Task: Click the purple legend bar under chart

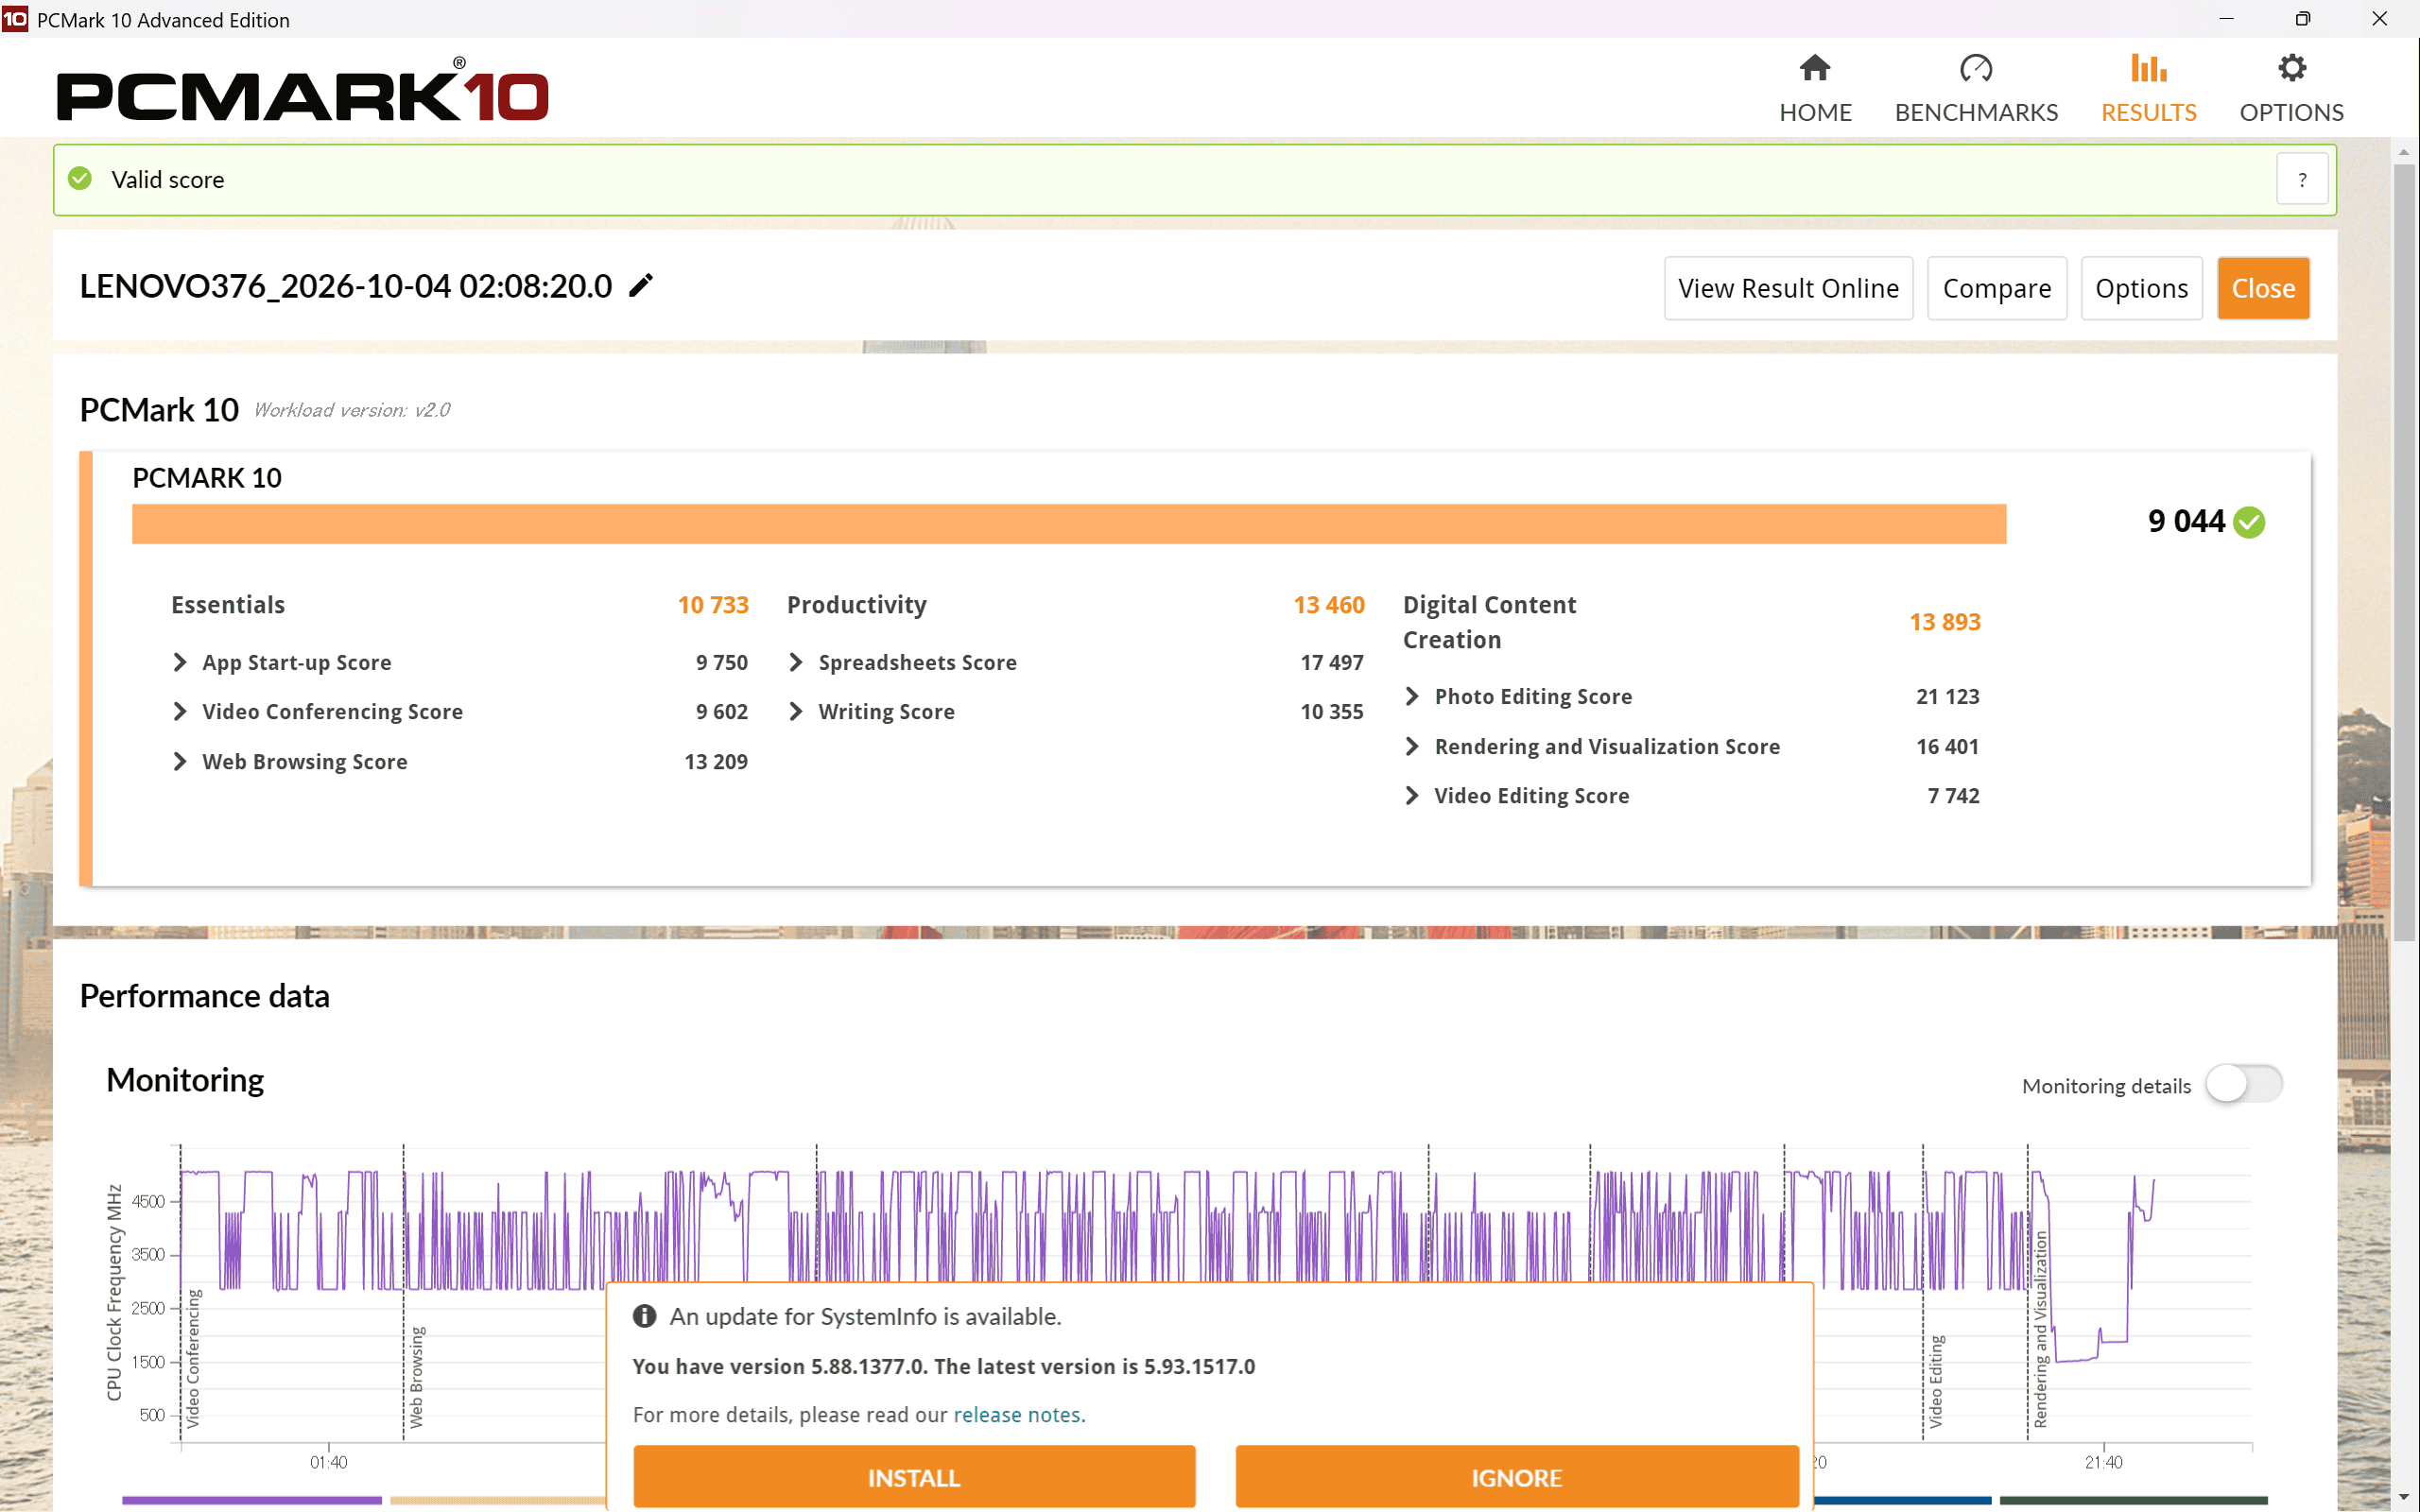Action: (252, 1500)
